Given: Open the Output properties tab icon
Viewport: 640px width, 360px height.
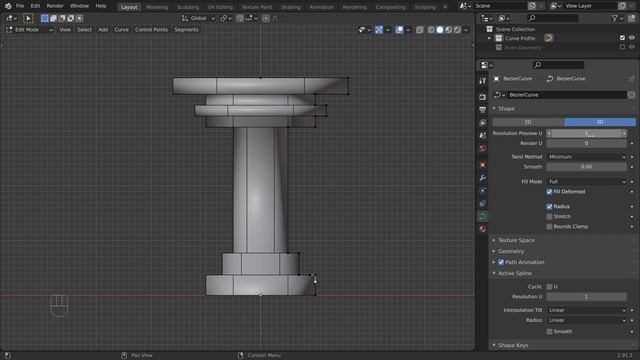Looking at the screenshot, I should [482, 109].
